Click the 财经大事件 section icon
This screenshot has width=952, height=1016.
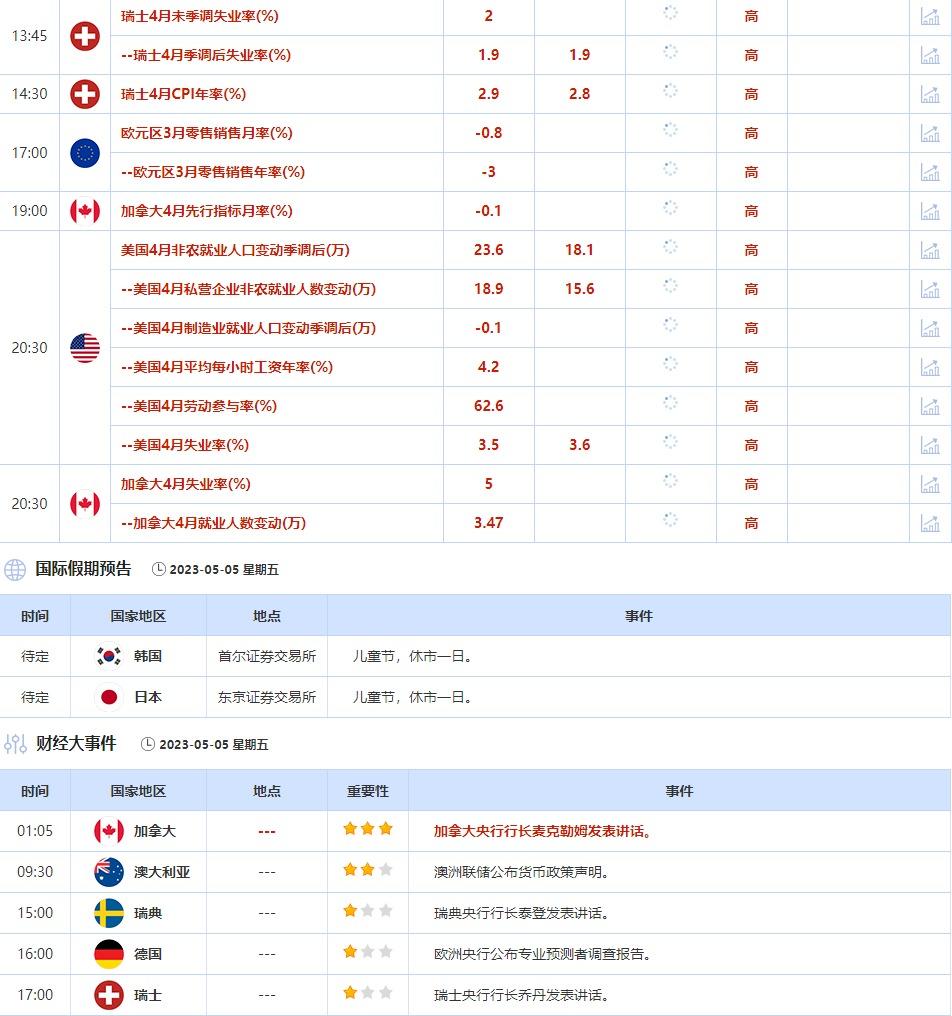[14, 744]
